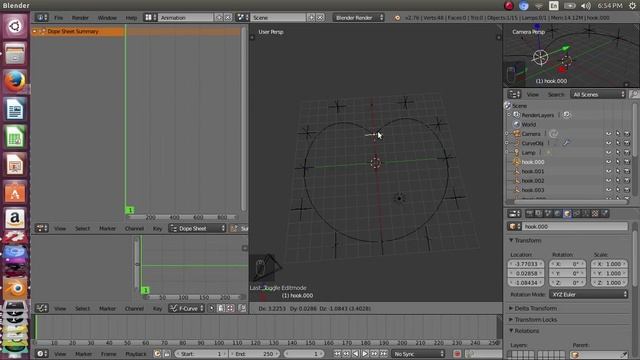Toggle visibility eye for Camera
Screen dimensions: 640x360
click(x=609, y=134)
